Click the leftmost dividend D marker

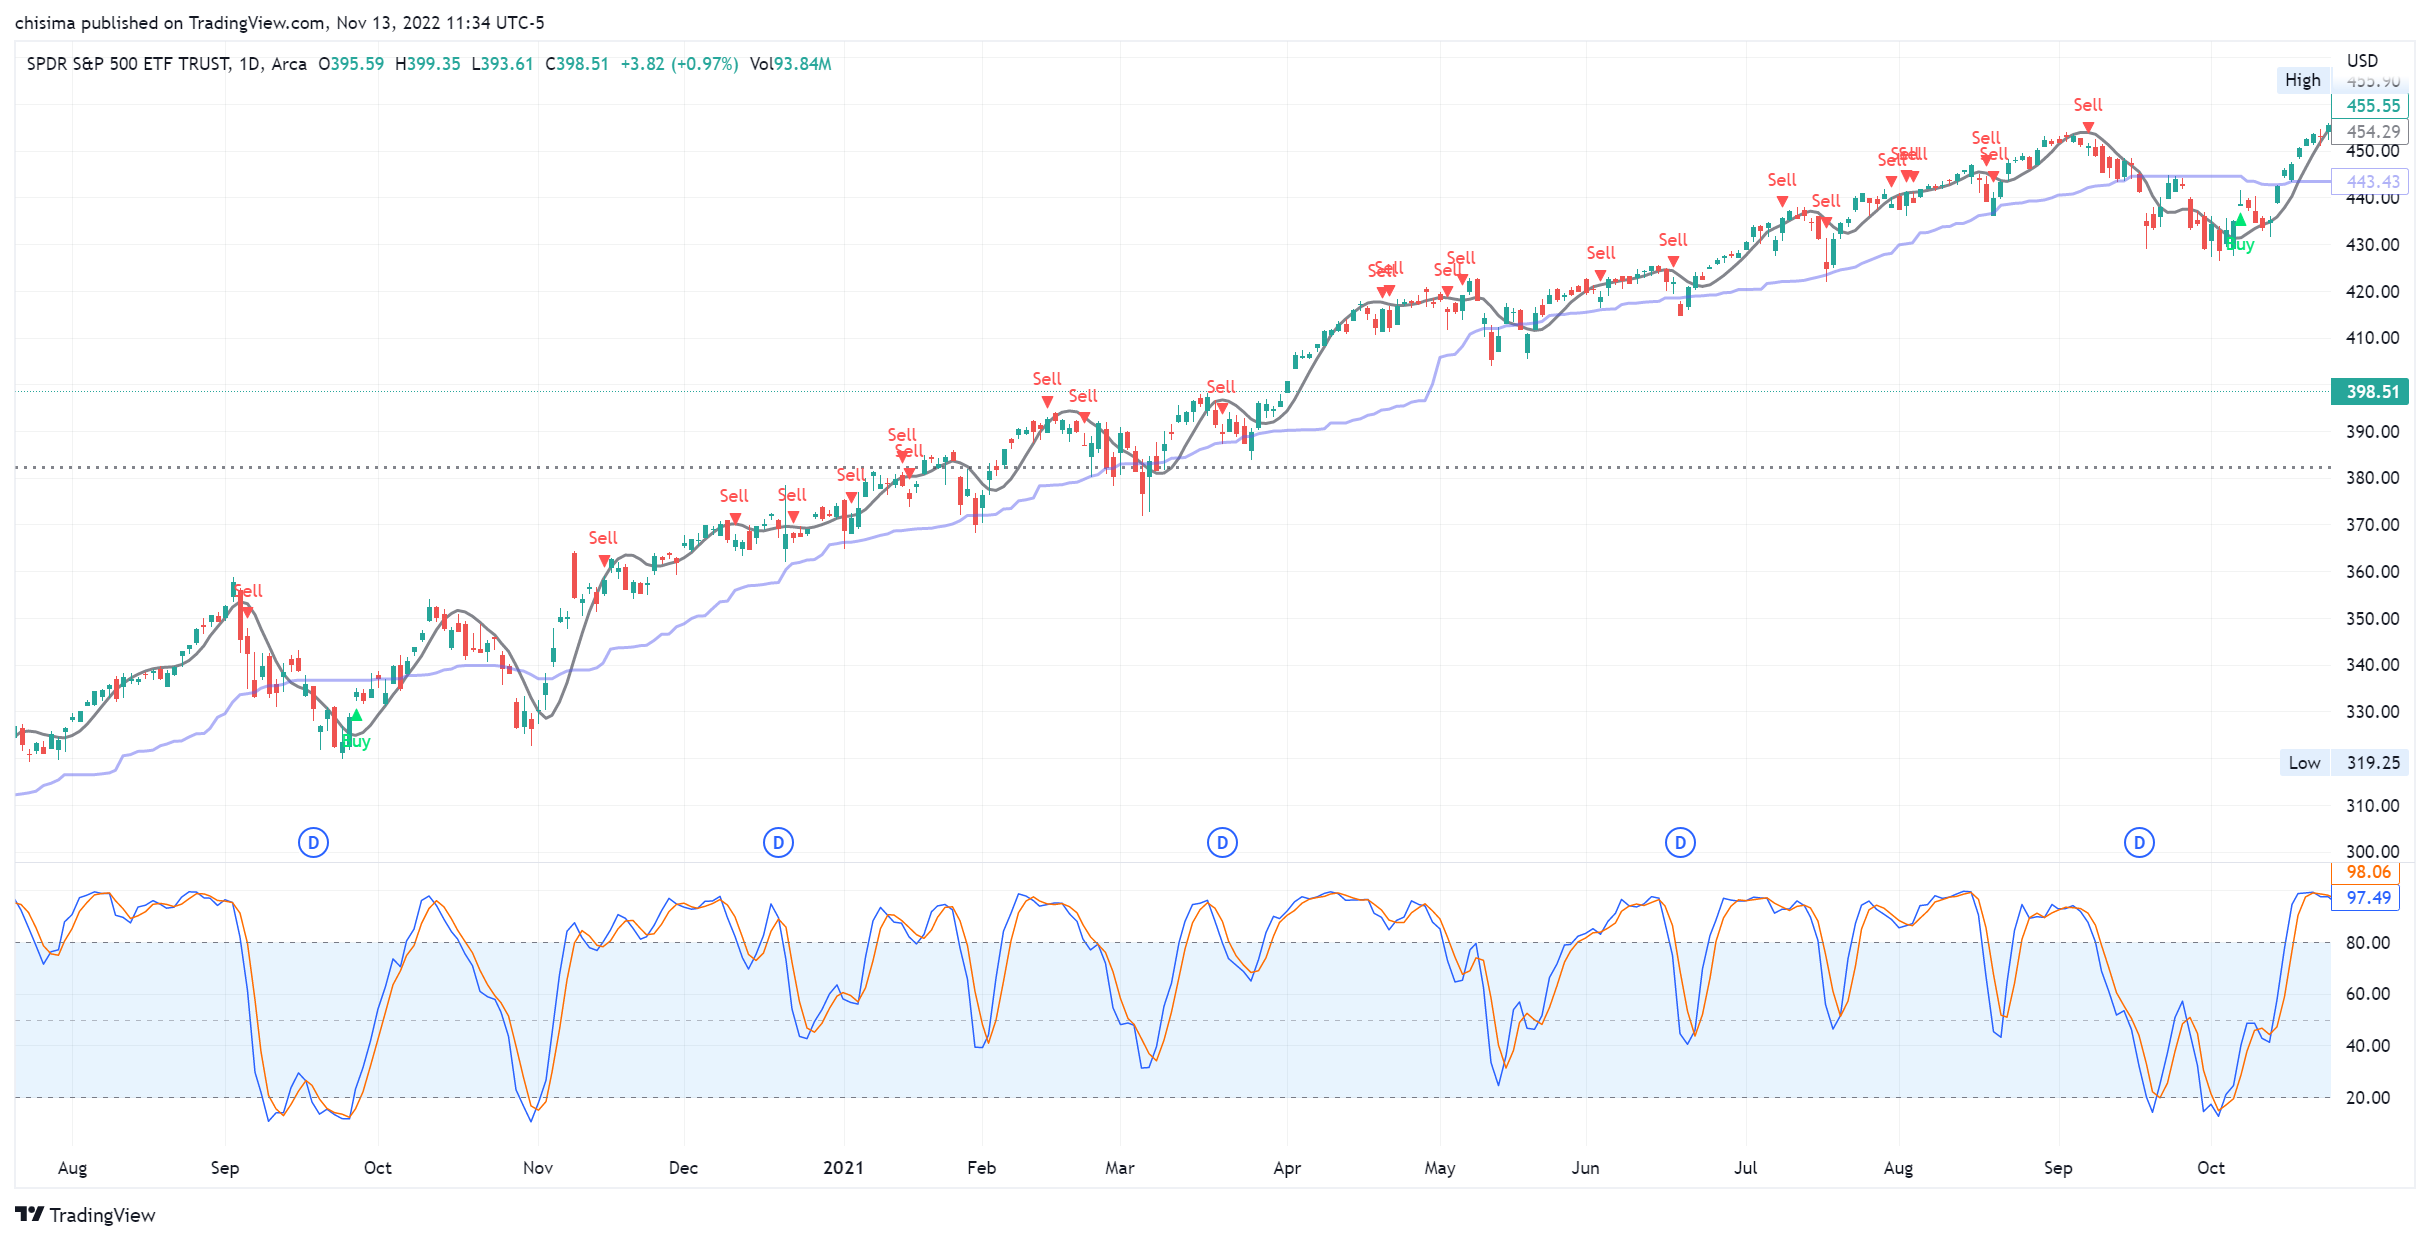pos(313,843)
